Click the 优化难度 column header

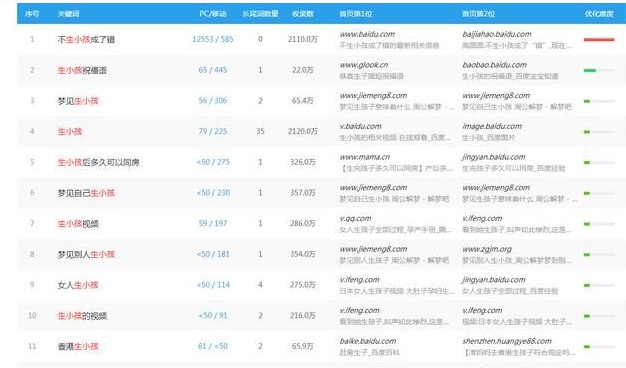click(x=599, y=14)
